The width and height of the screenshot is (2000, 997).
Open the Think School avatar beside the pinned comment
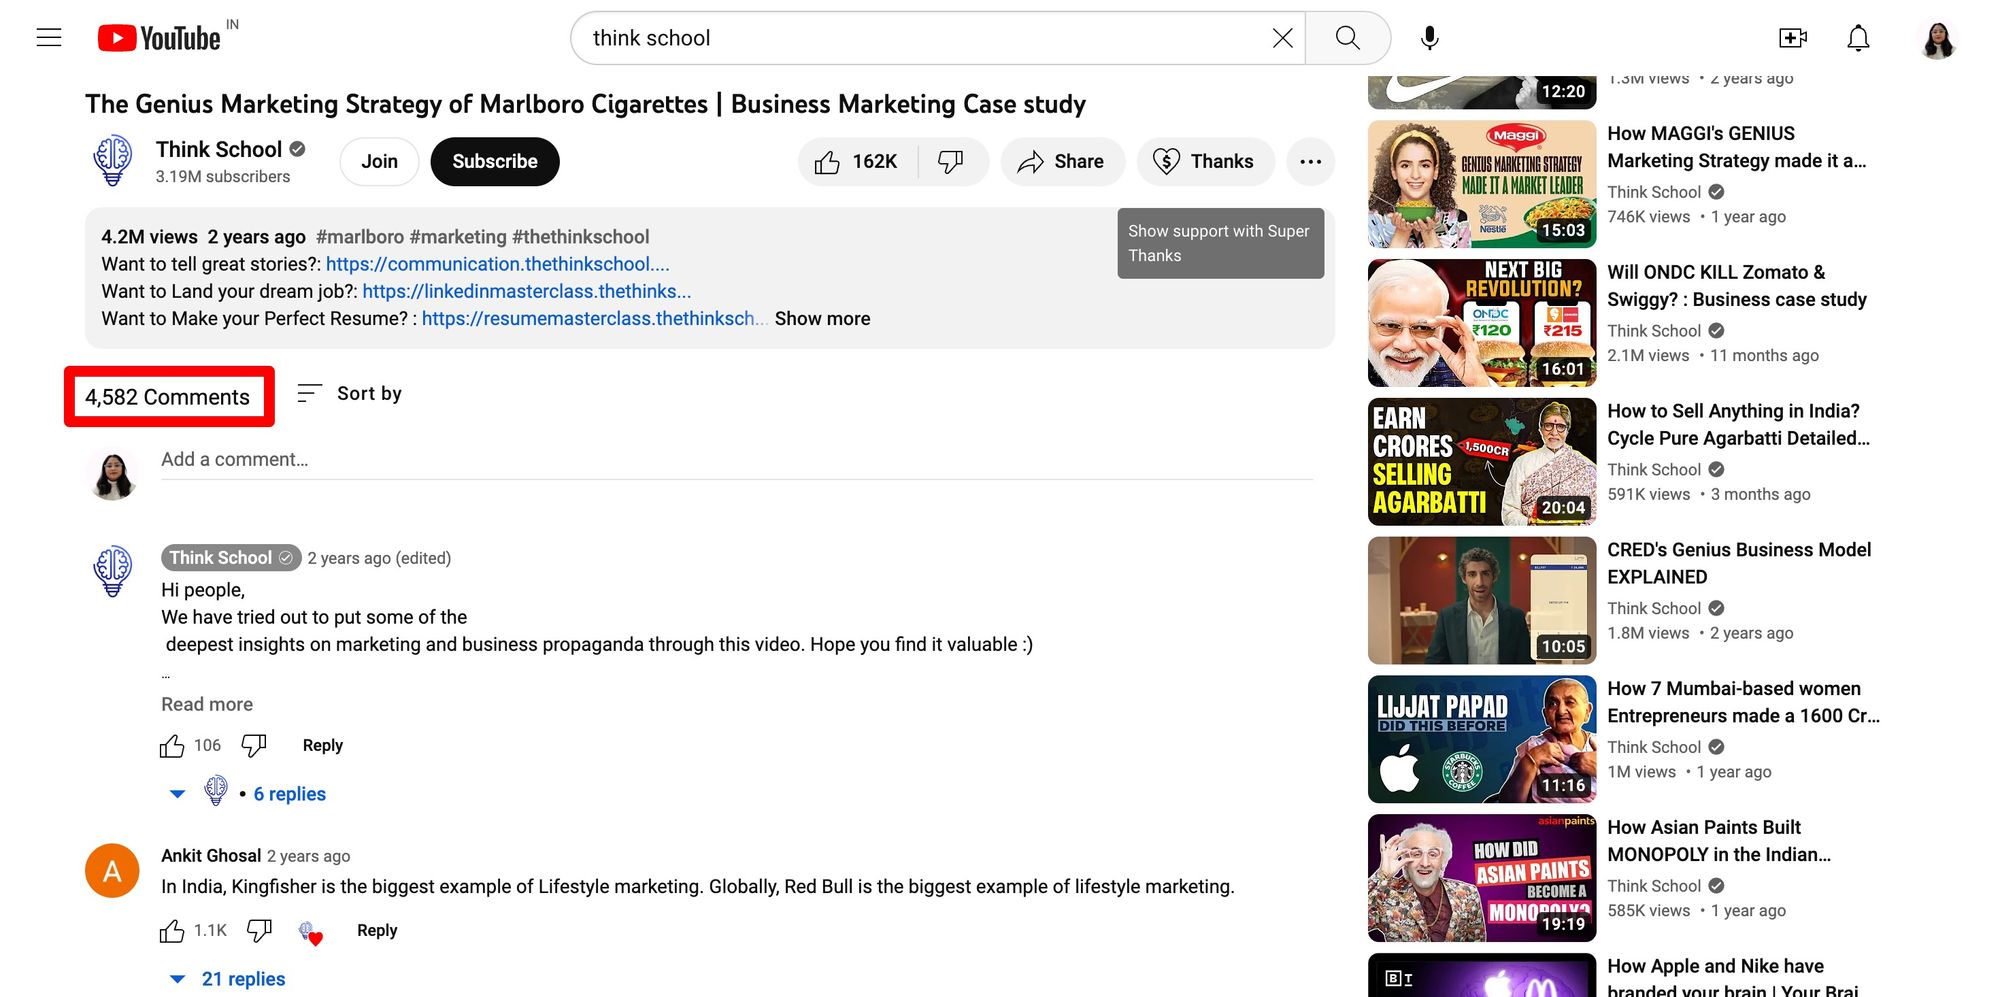113,571
